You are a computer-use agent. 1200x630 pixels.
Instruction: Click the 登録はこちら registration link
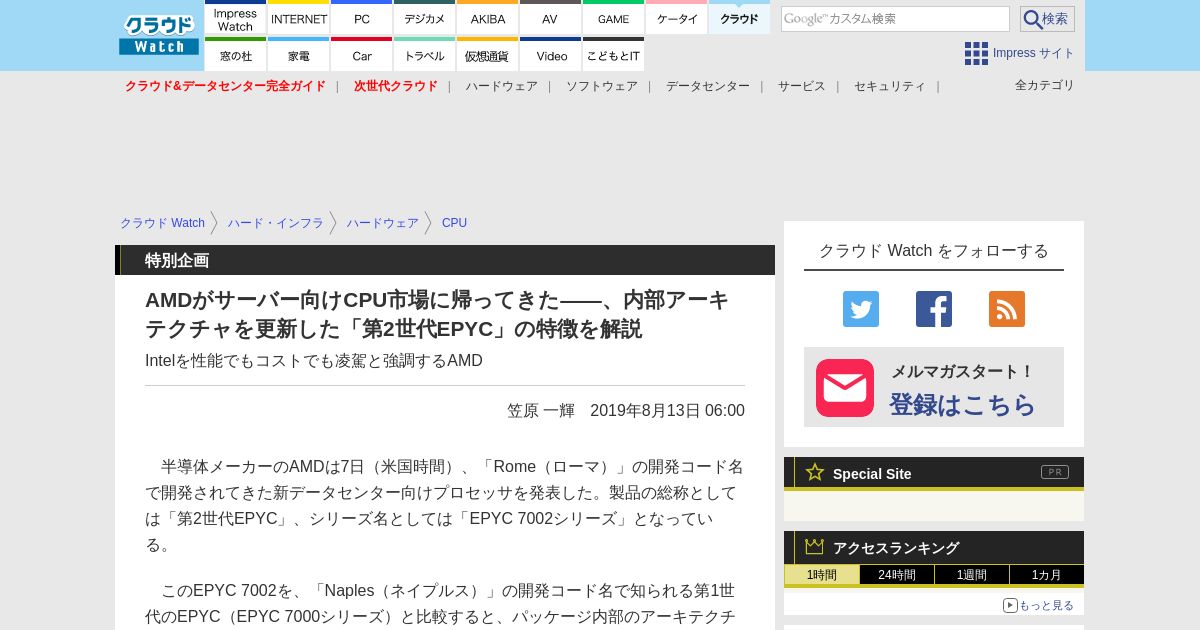(x=963, y=404)
